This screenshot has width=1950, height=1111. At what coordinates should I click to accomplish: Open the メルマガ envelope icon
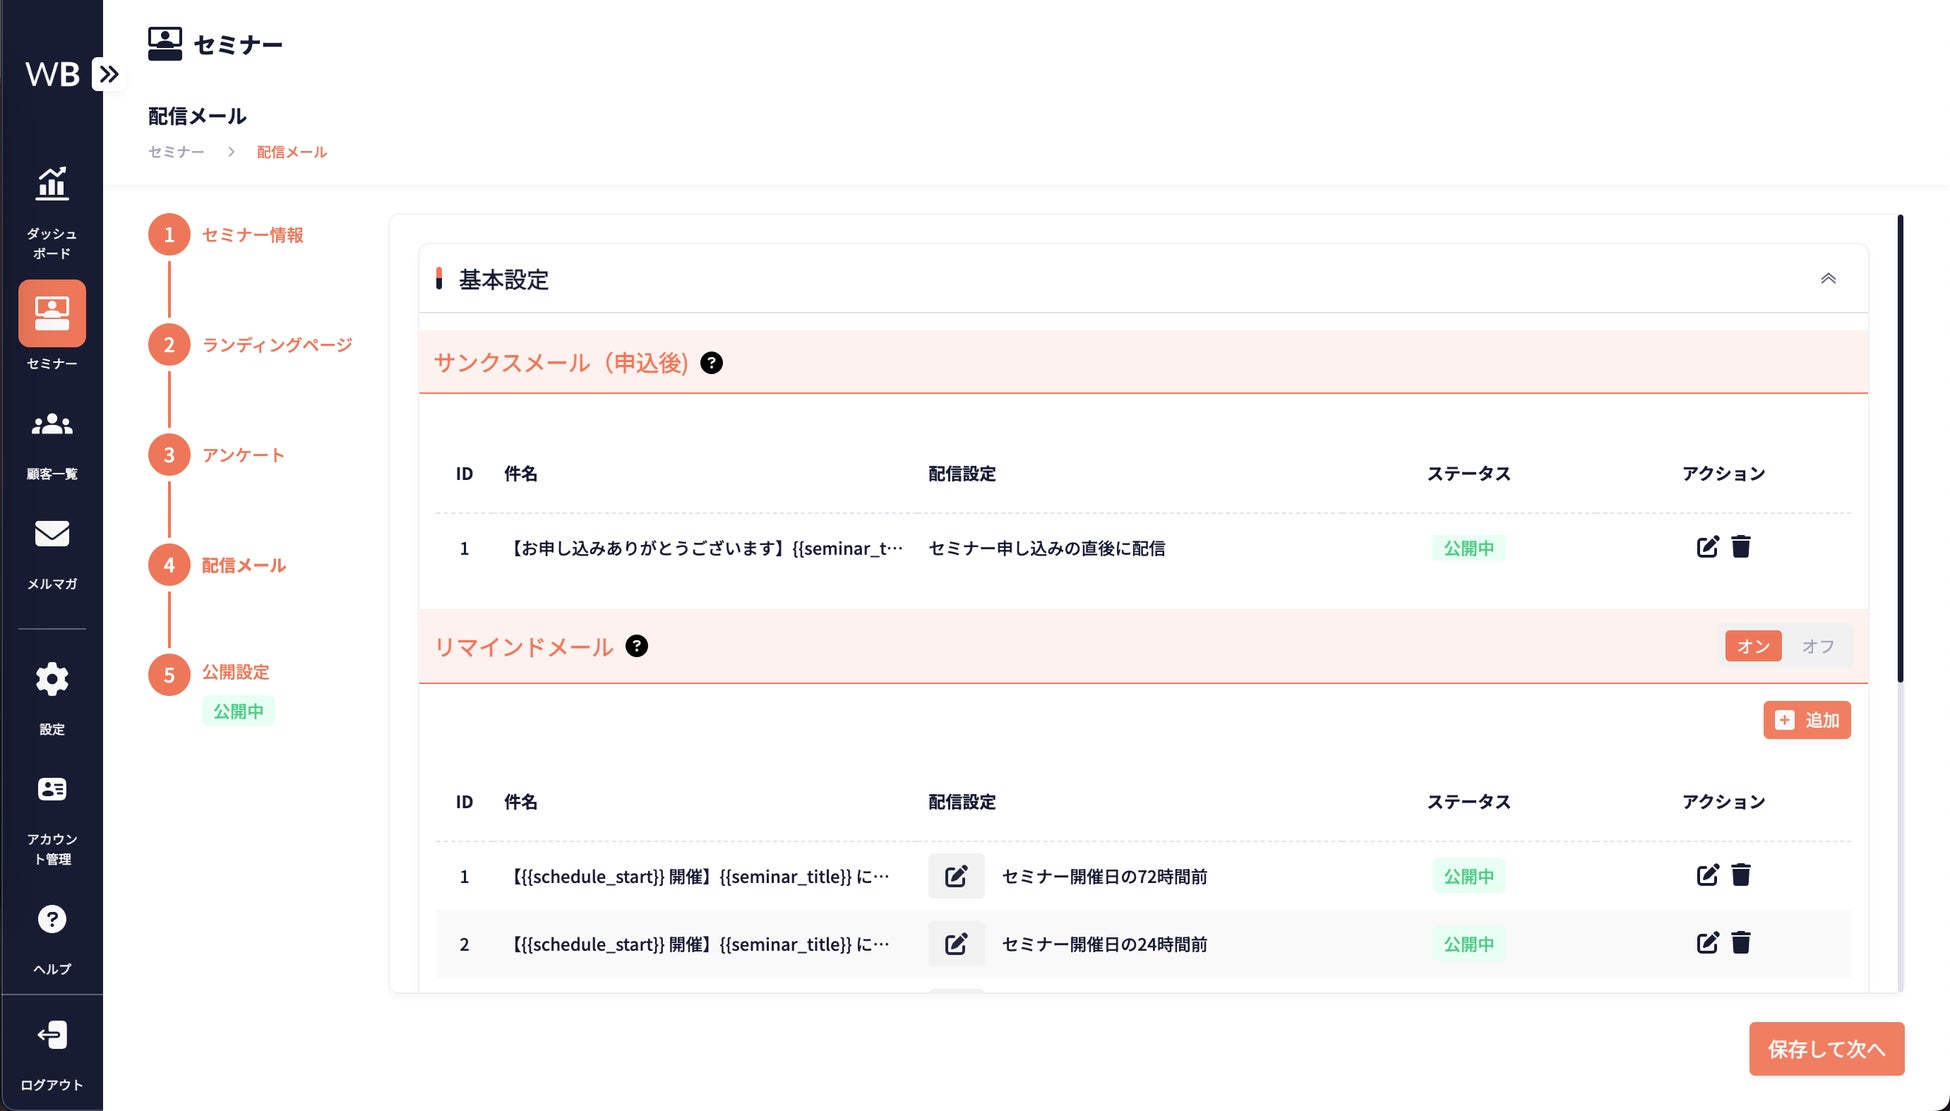52,535
